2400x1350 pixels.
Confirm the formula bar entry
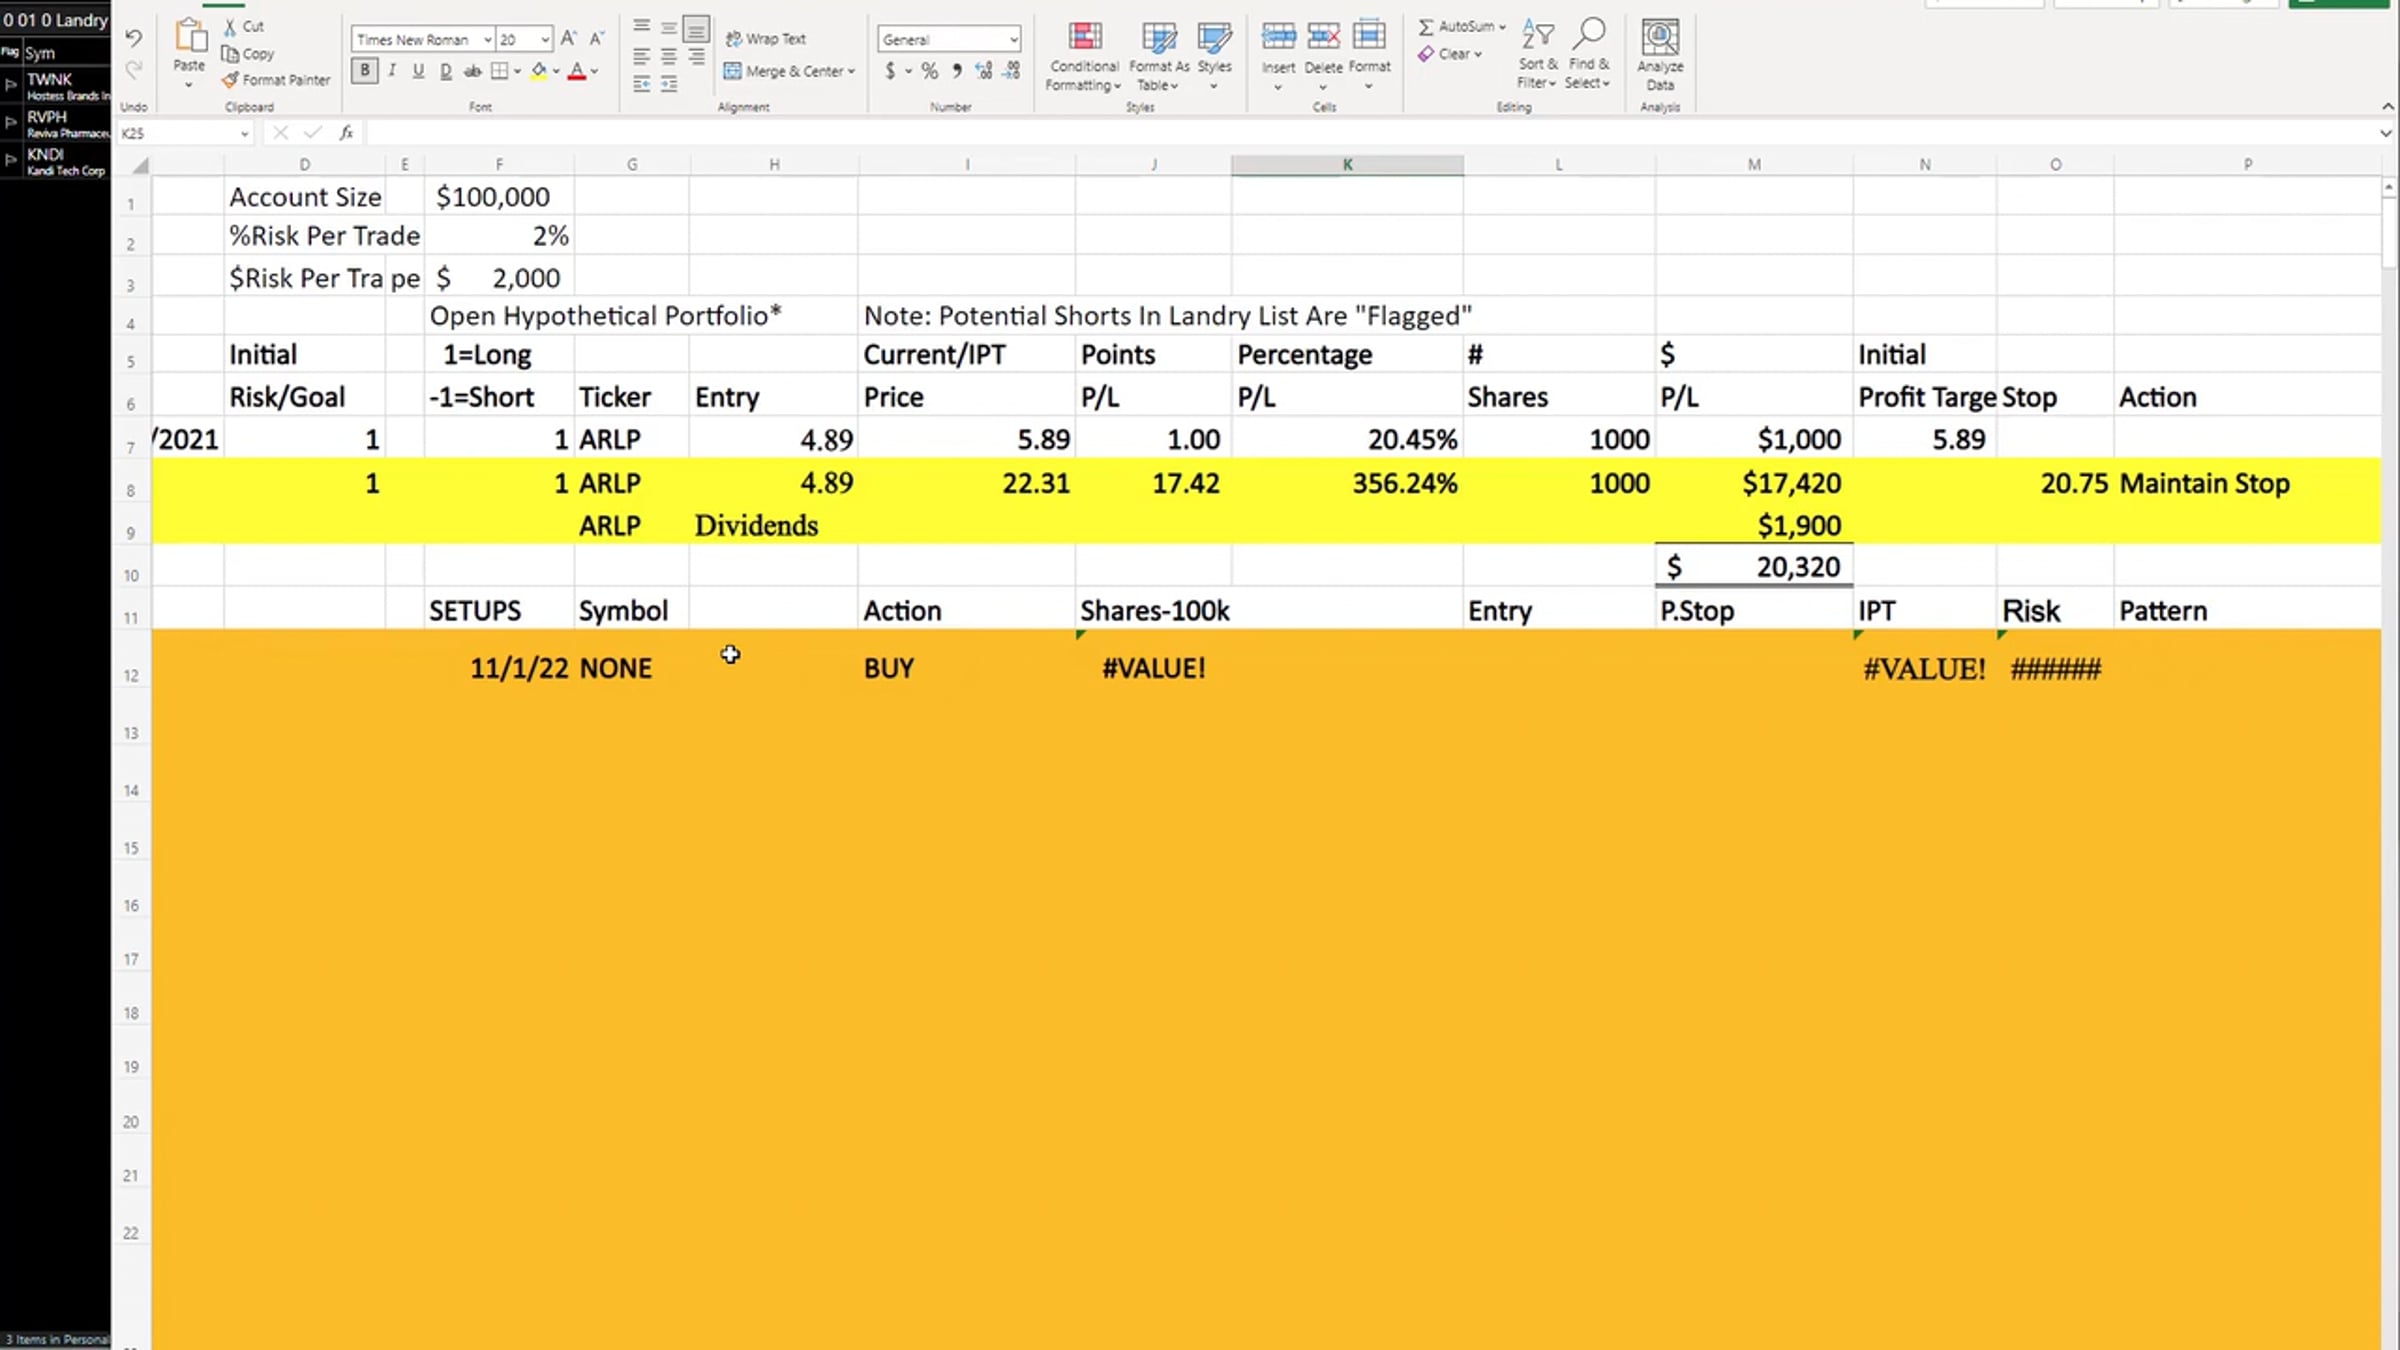(313, 133)
